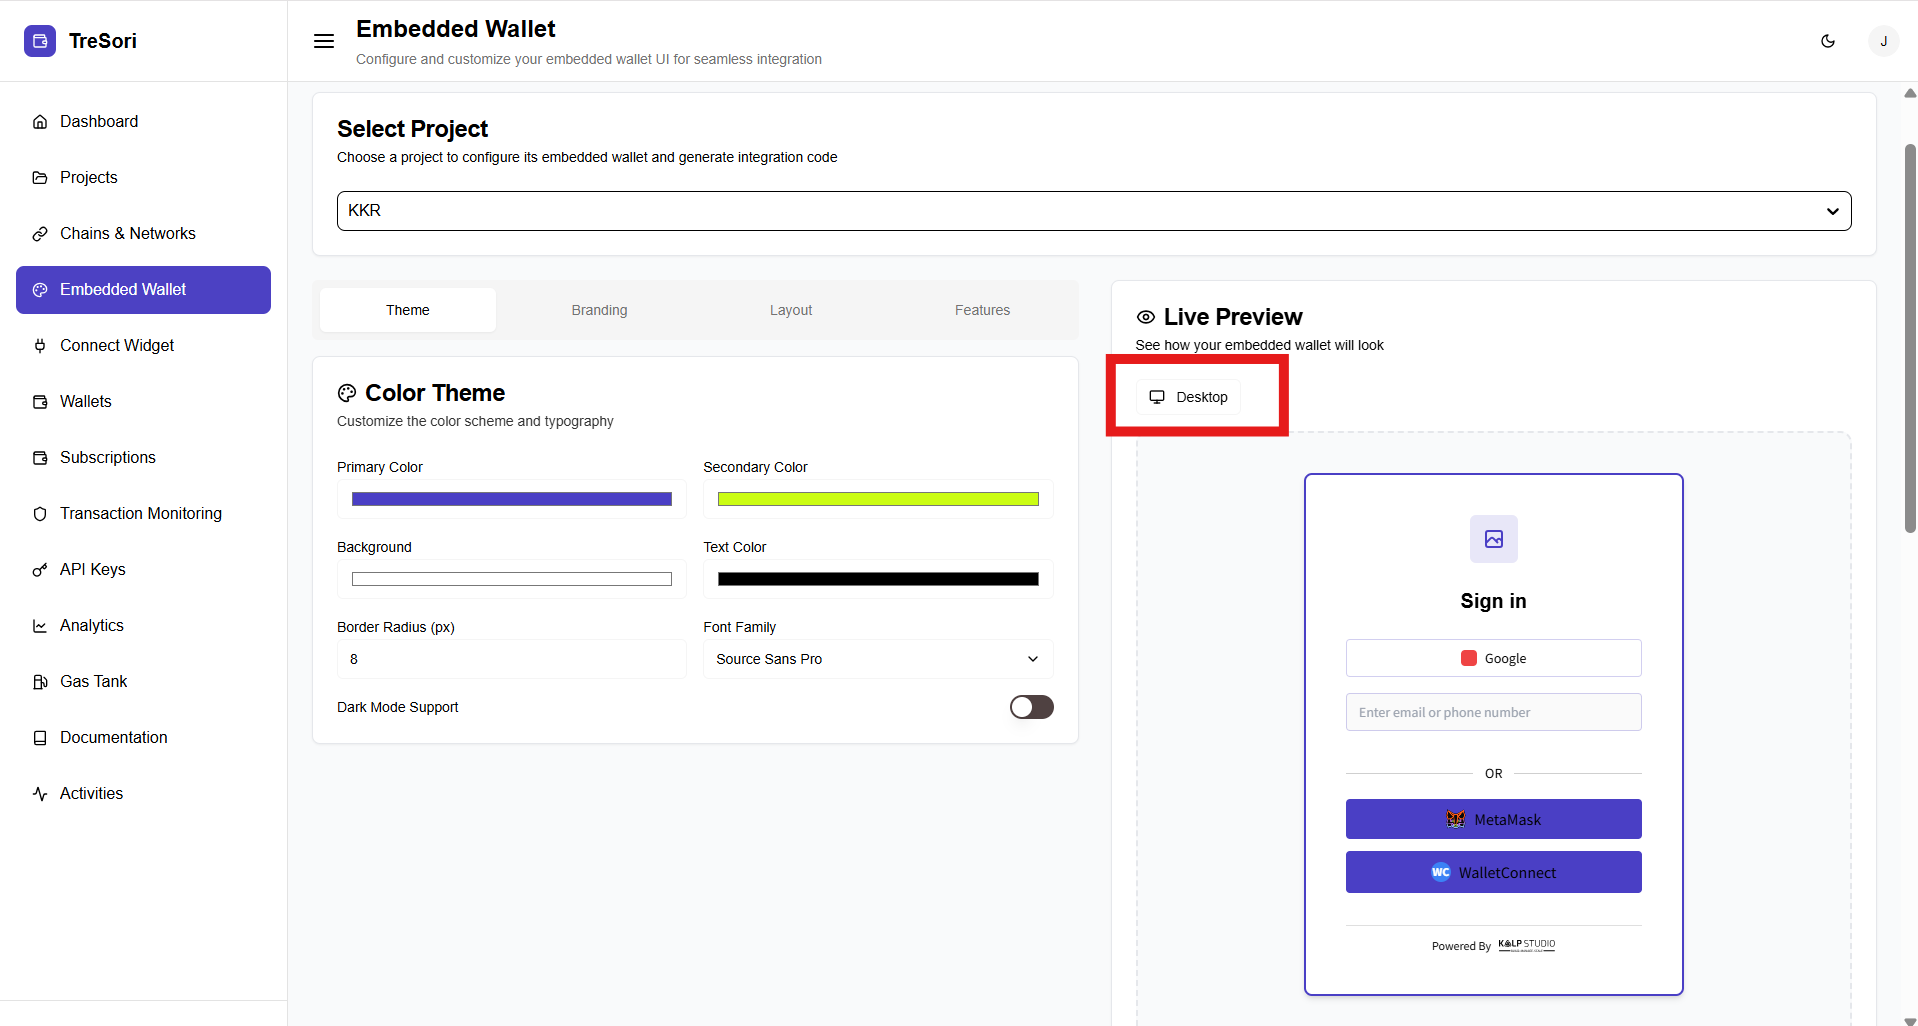
Task: Click the Desktop preview button
Action: [x=1189, y=397]
